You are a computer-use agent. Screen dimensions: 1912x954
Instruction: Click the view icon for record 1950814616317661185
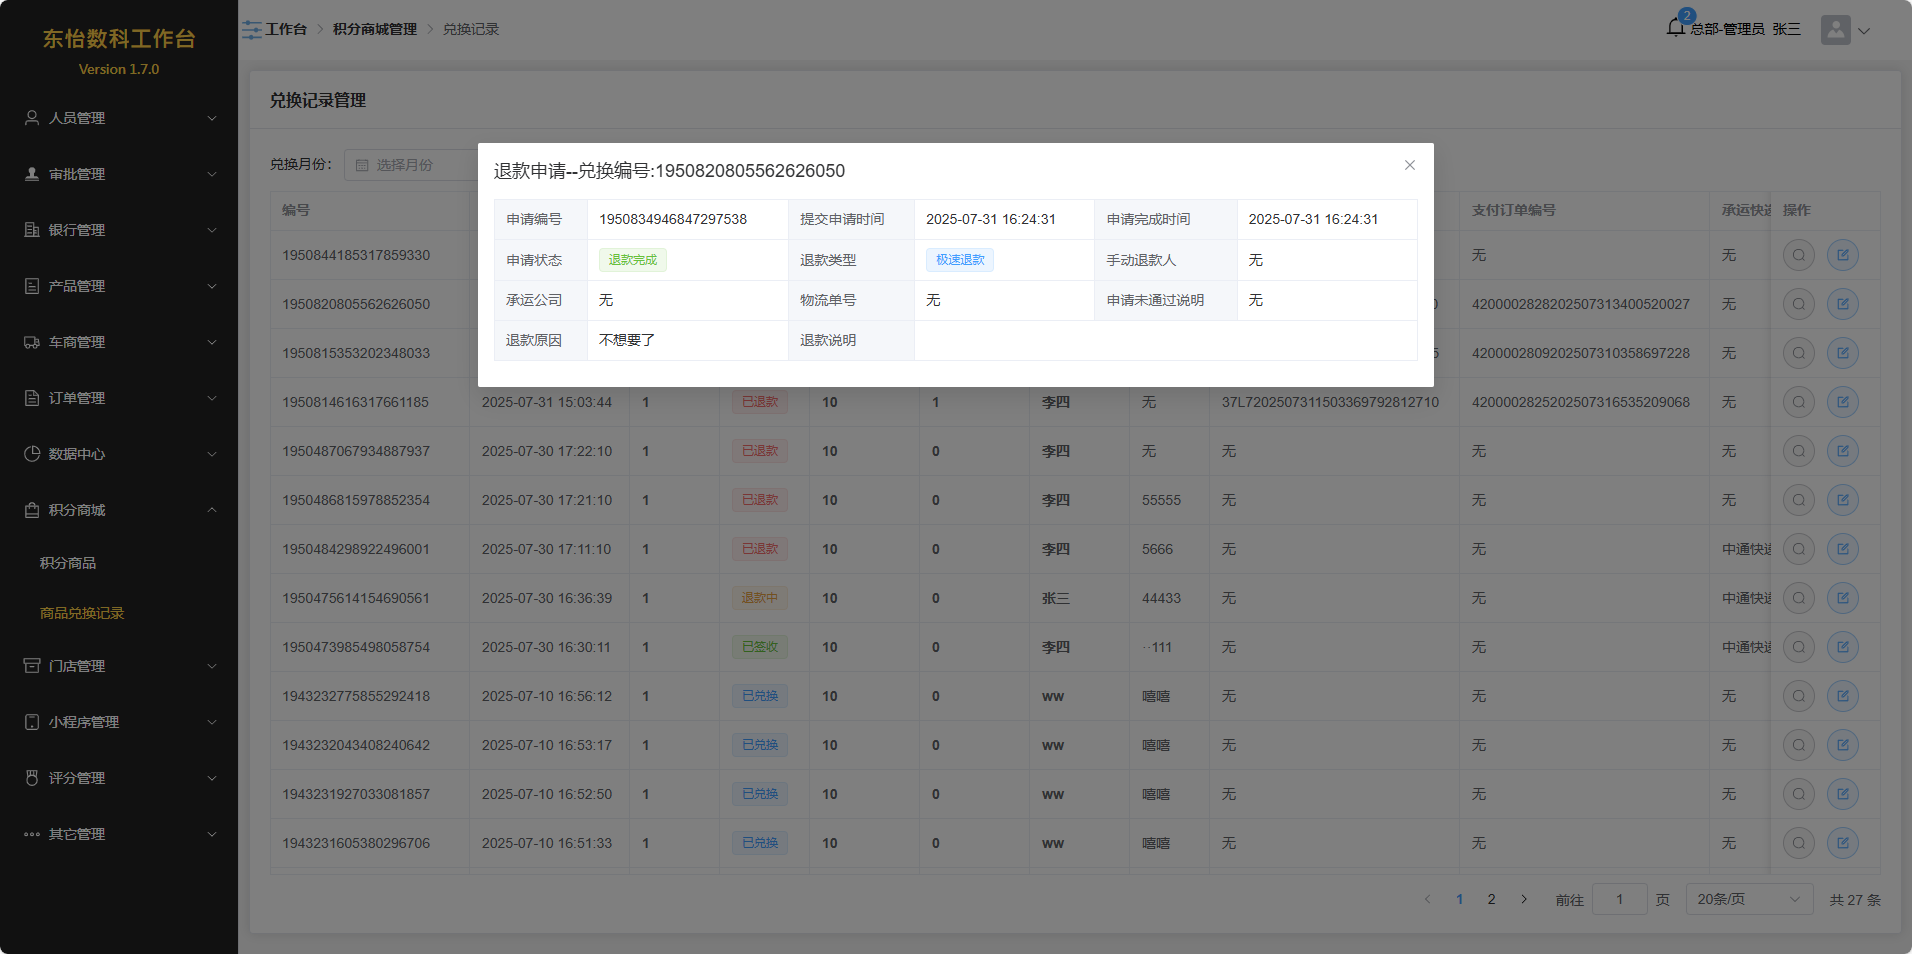click(x=1798, y=402)
